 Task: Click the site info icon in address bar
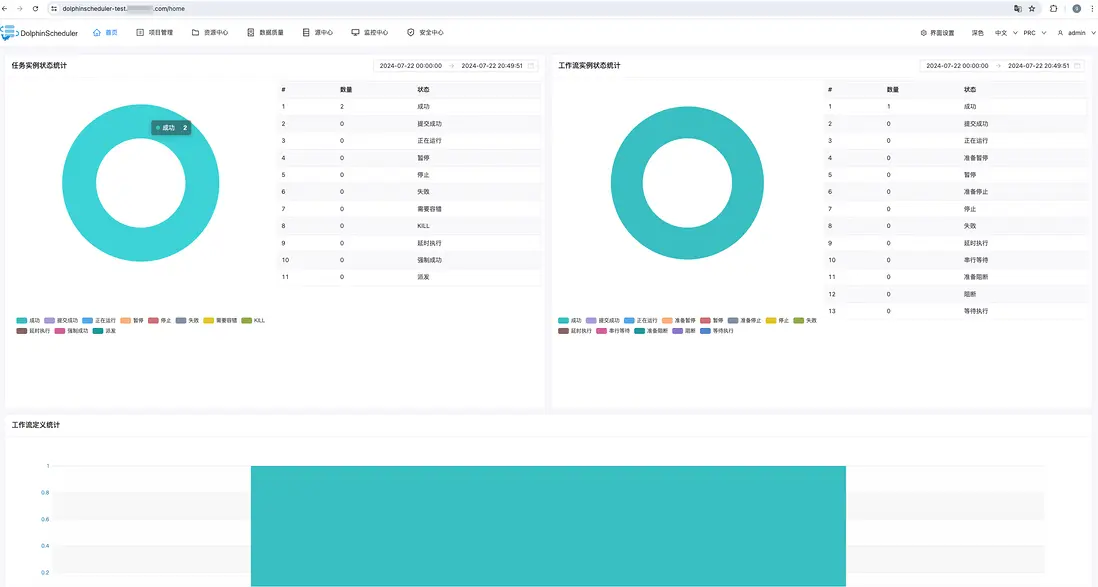(x=54, y=8)
